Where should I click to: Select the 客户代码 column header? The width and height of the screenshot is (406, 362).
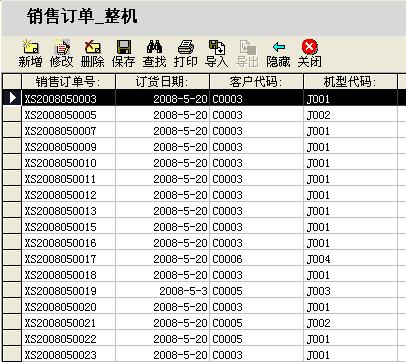tap(256, 82)
